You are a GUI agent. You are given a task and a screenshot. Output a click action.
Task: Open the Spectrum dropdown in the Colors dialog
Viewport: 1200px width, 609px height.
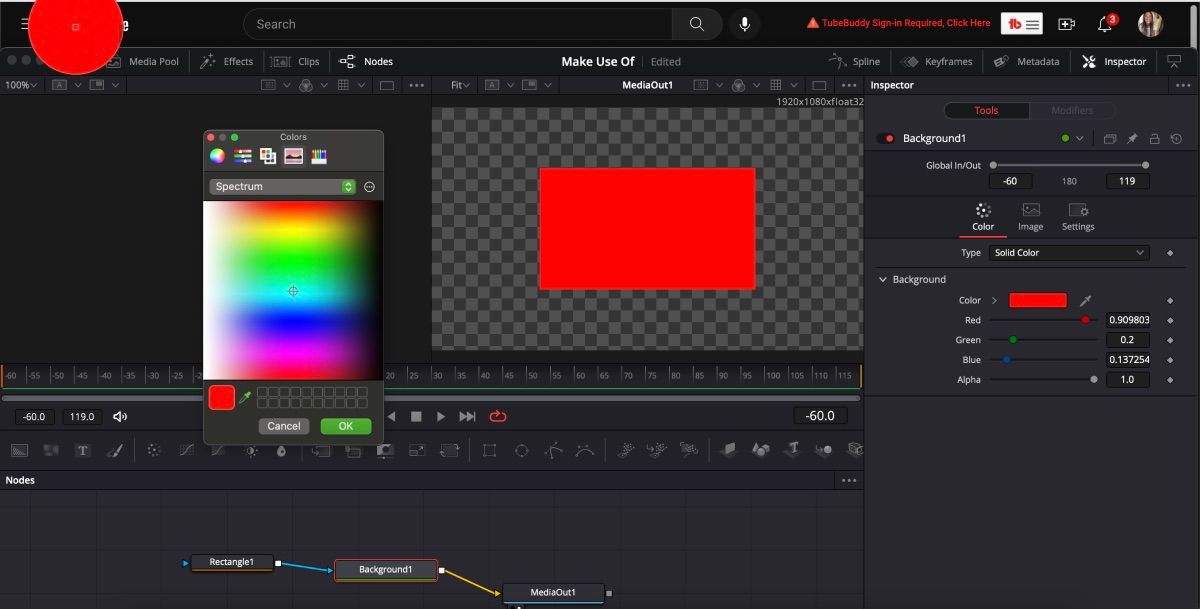click(281, 186)
